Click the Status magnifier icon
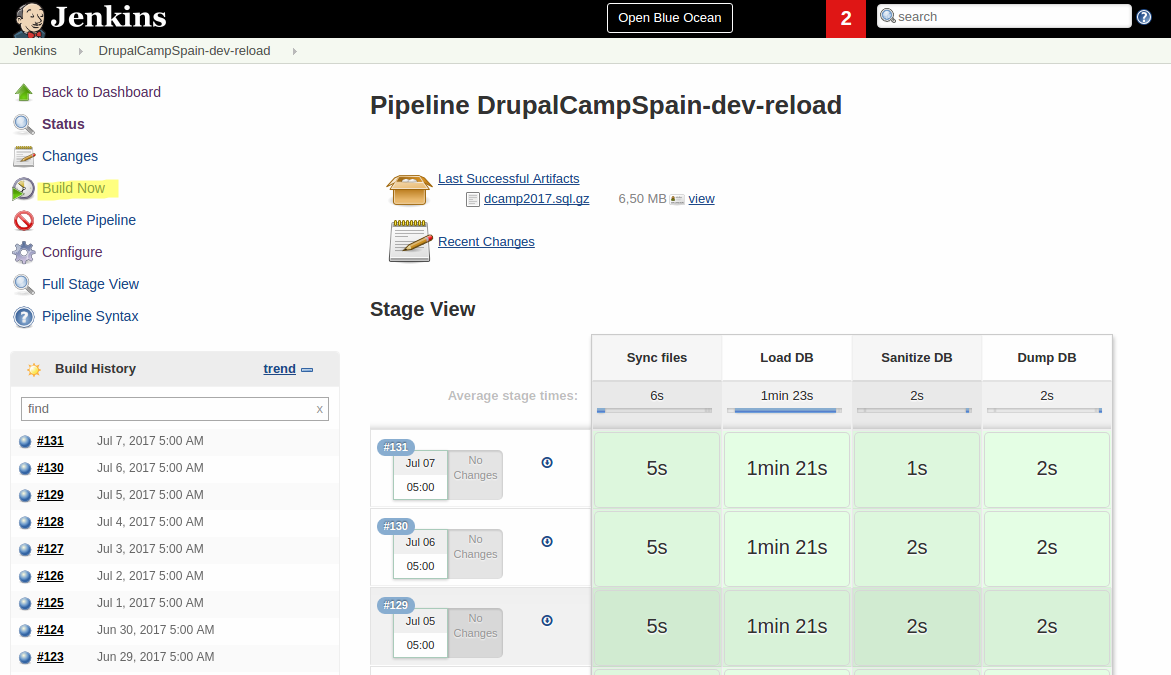Image resolution: width=1171 pixels, height=675 pixels. [24, 124]
